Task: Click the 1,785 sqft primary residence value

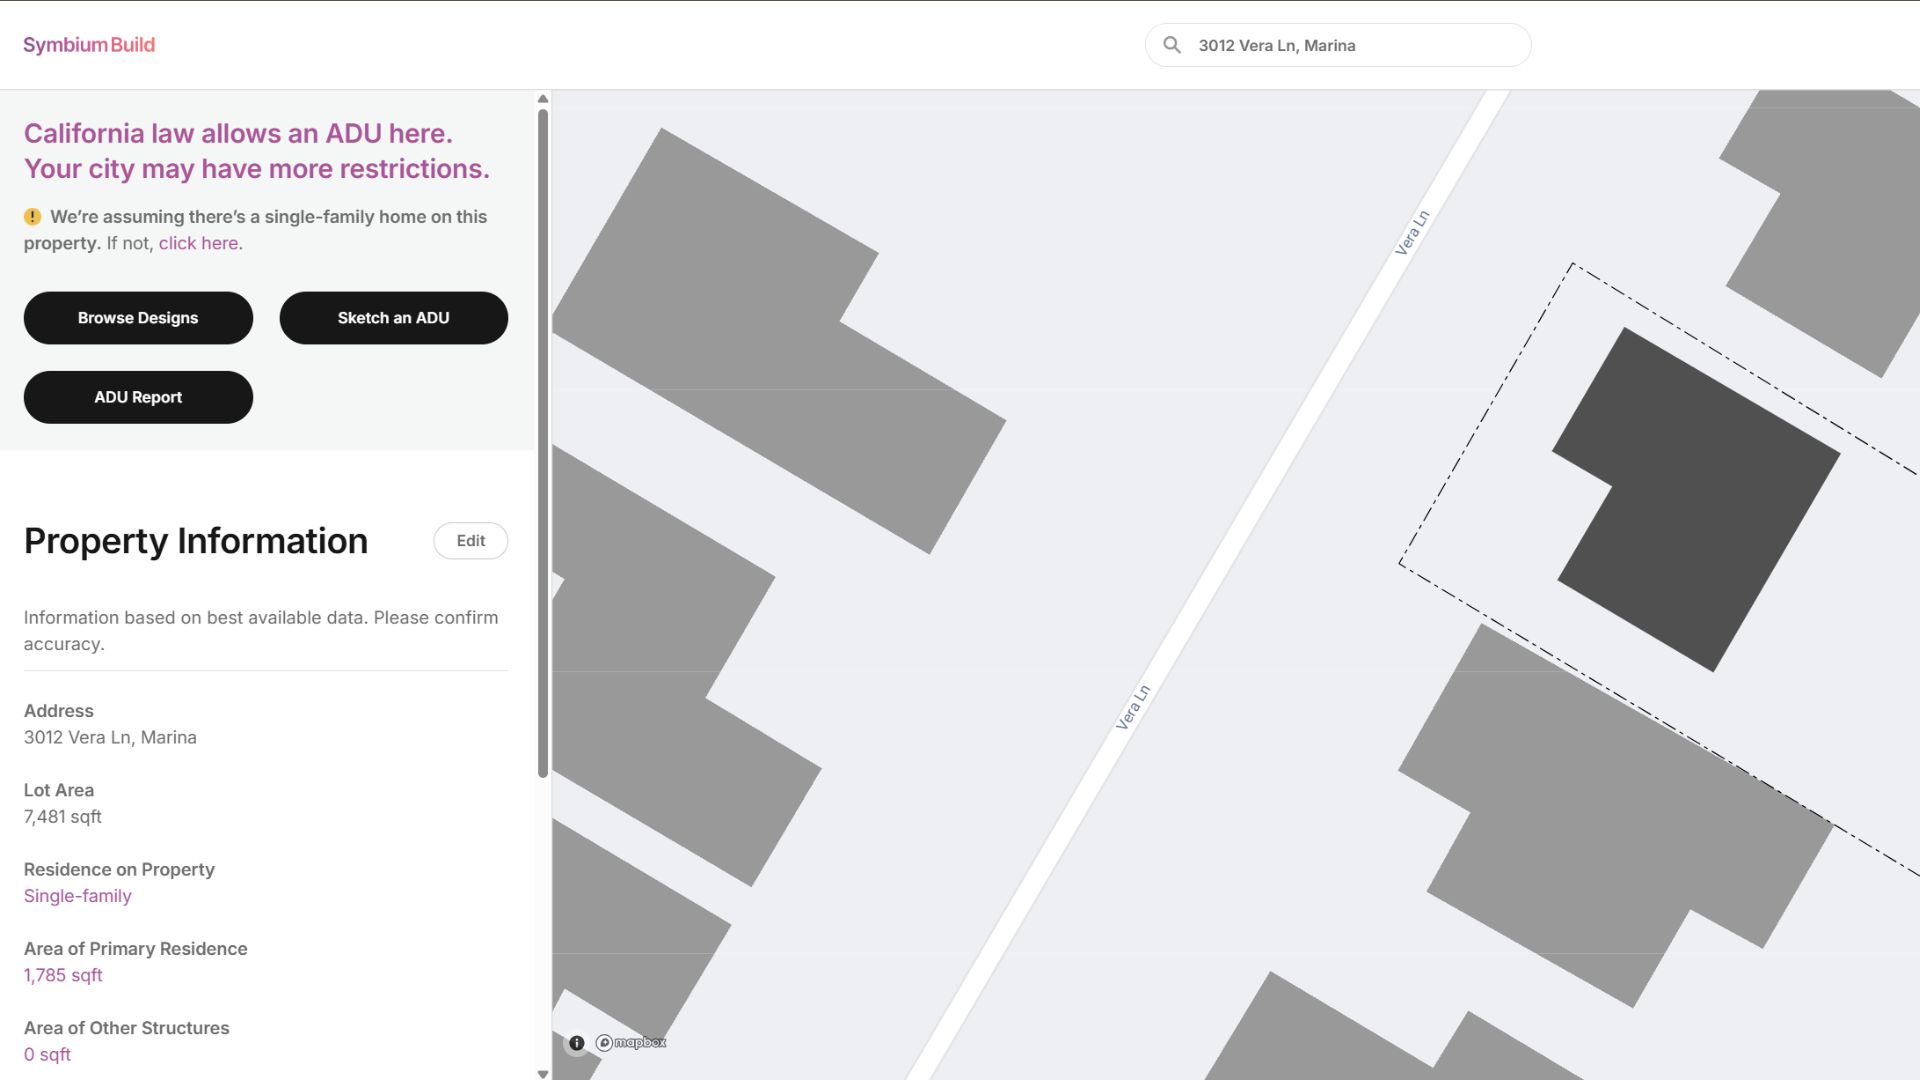Action: coord(63,975)
